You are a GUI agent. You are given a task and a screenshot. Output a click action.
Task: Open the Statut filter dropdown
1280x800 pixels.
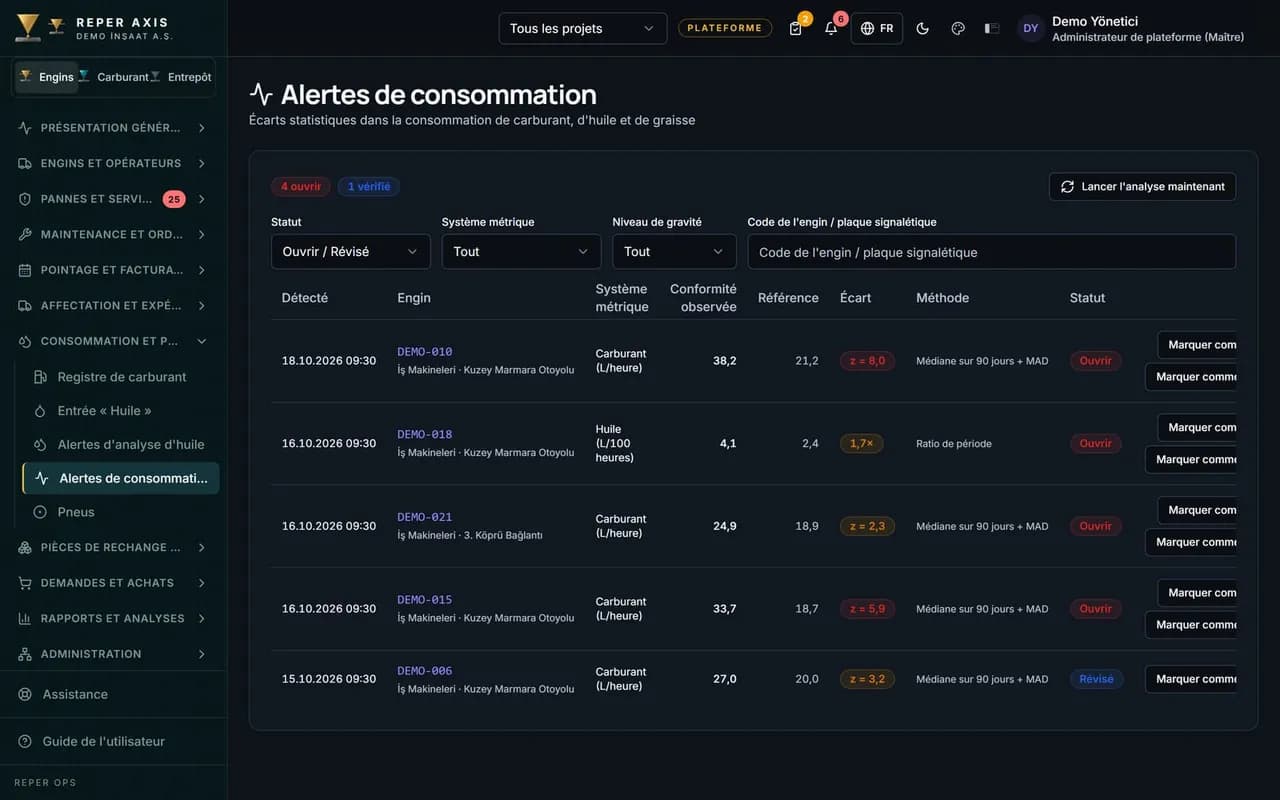[x=351, y=252]
